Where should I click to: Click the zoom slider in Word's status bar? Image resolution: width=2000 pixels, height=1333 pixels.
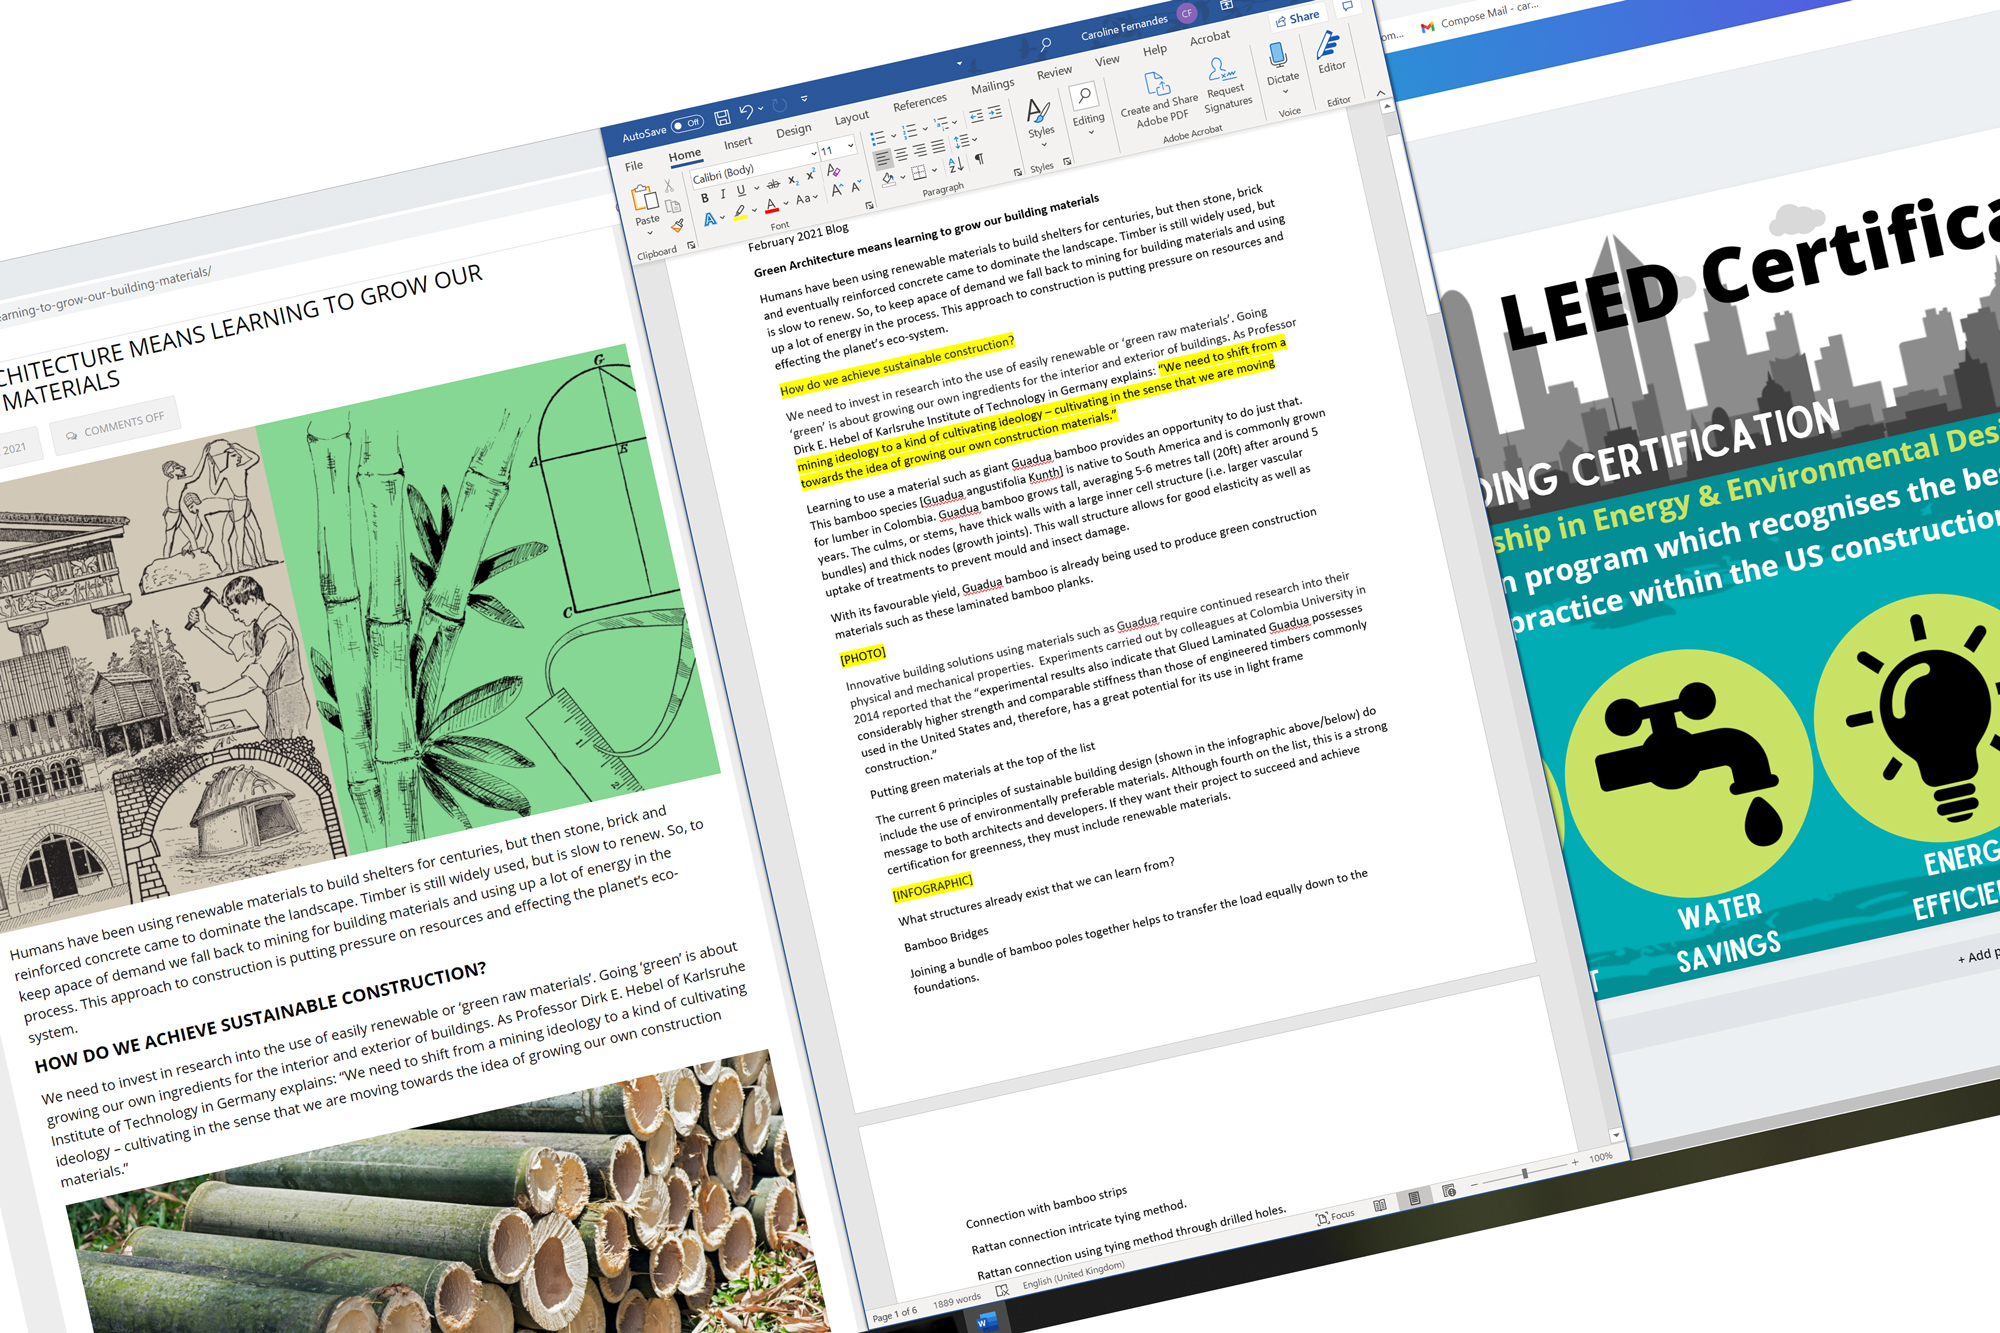[1523, 1172]
